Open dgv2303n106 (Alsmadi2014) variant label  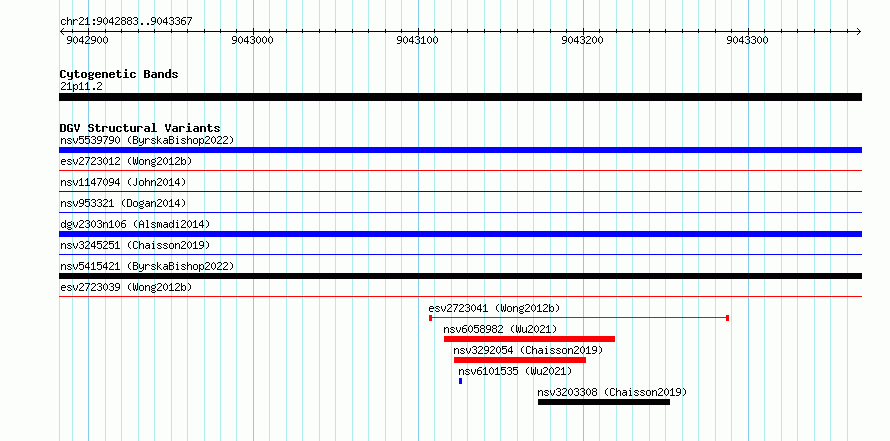135,224
